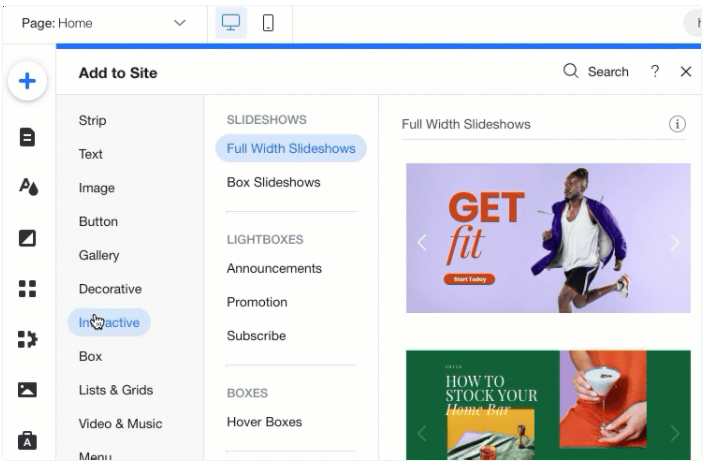Switch to mobile view

[268, 23]
